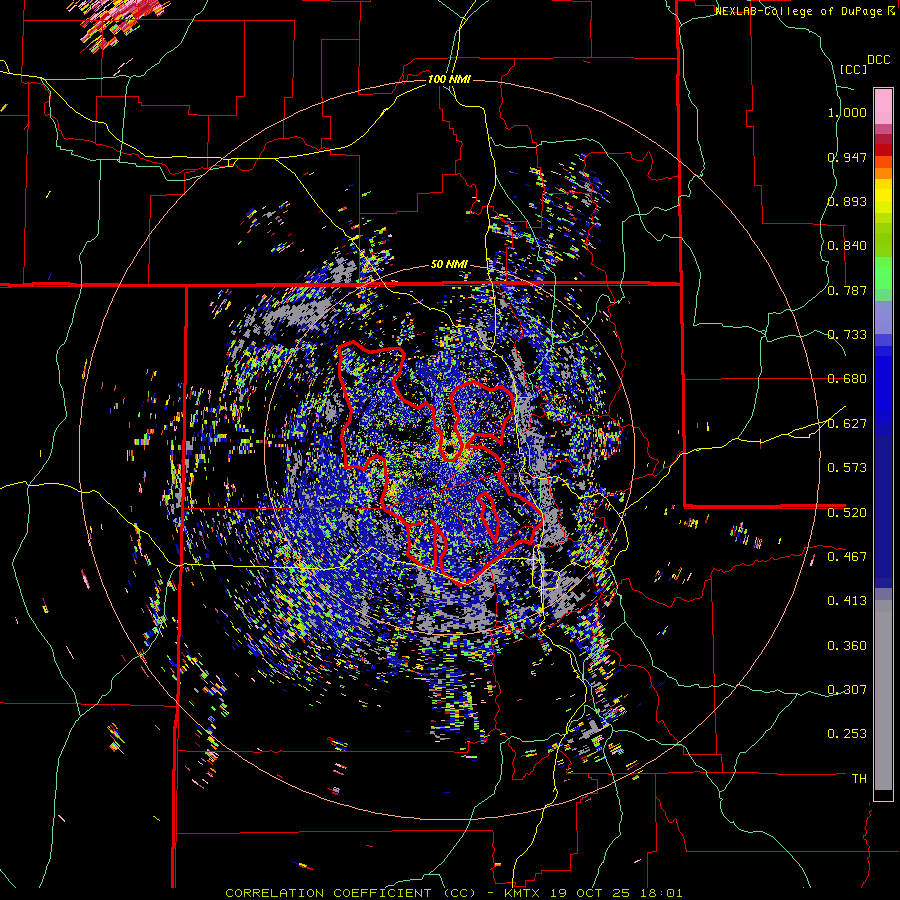The image size is (900, 900).
Task: Select the 0.947 scale value
Action: (x=847, y=157)
